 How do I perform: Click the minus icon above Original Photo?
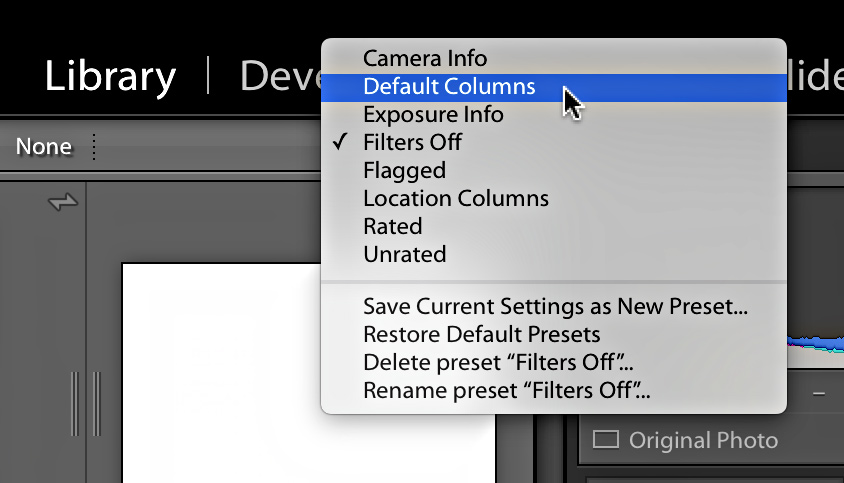point(819,394)
